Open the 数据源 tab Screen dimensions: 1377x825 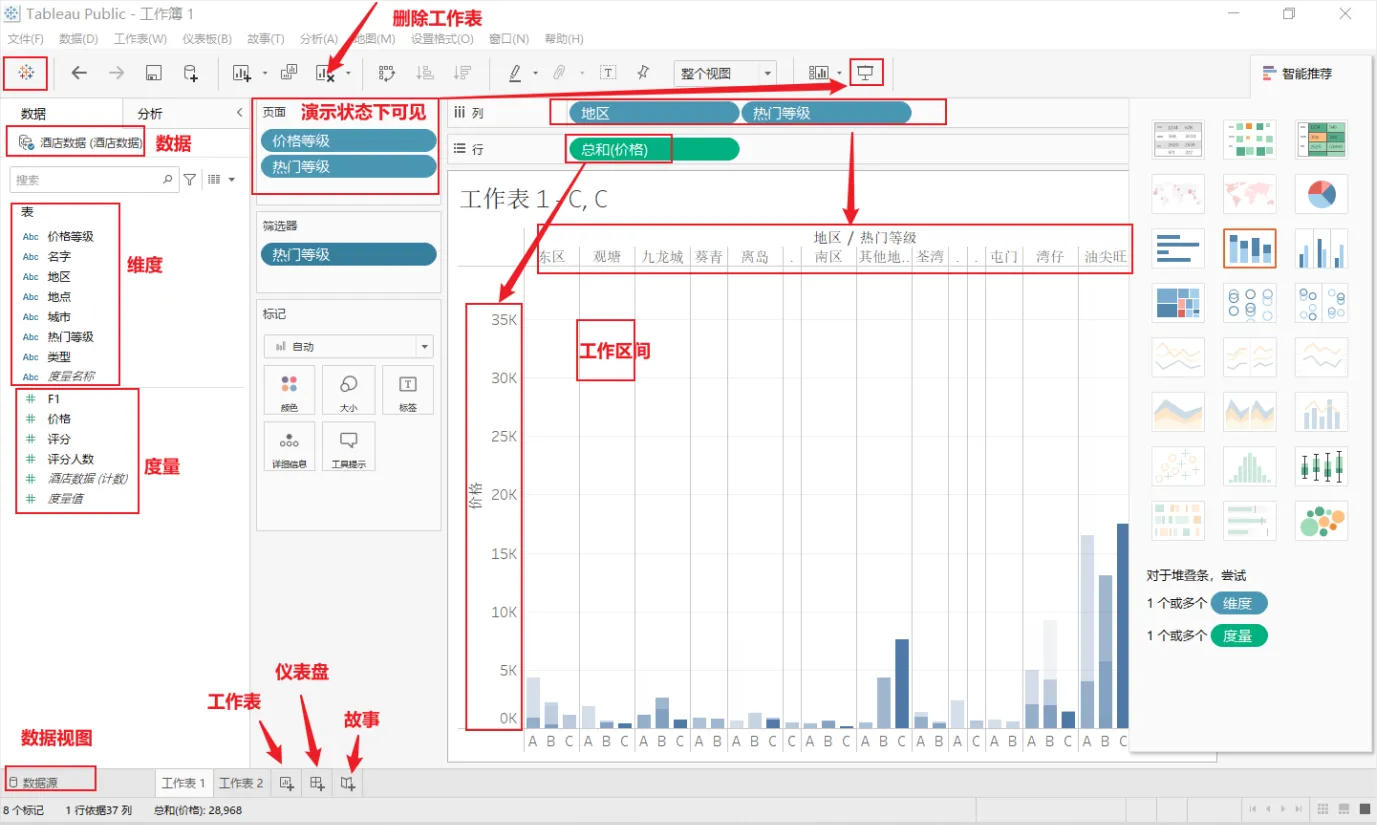pyautogui.click(x=40, y=782)
